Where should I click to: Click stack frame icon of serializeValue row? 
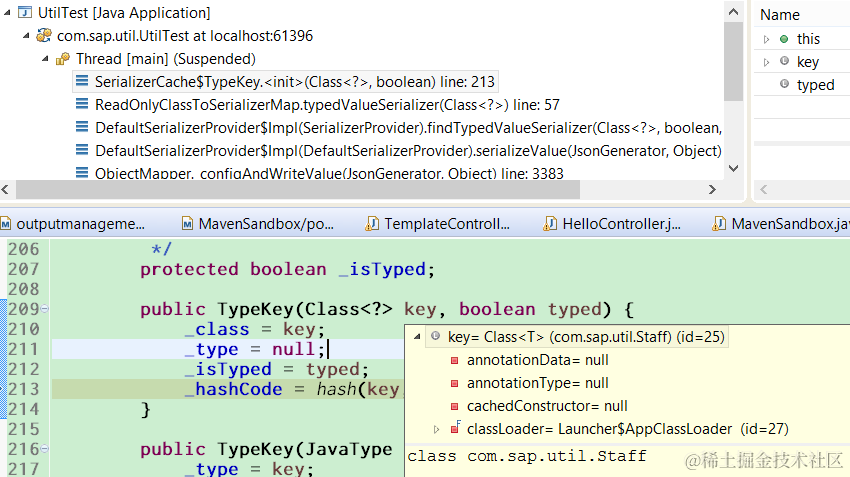82,150
